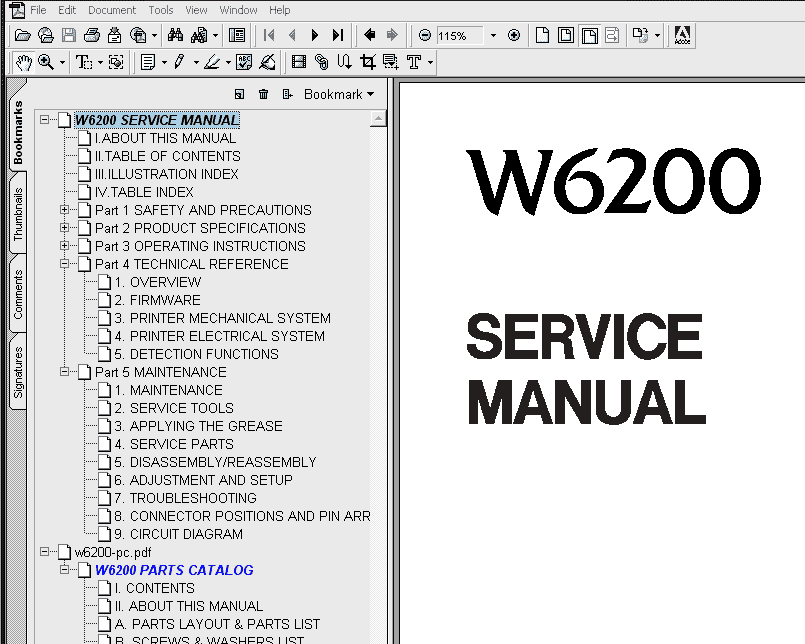Select the Pencil tool

point(179,63)
